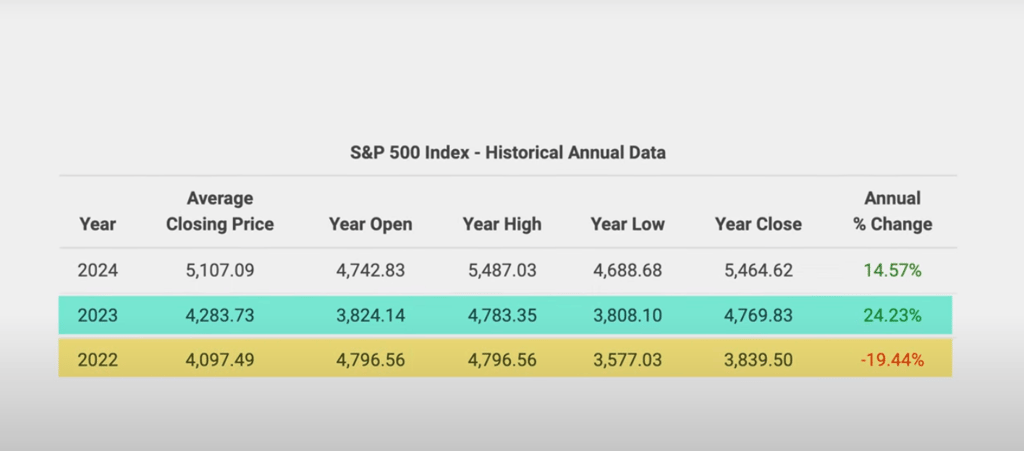Select the 2022 year low 3,577.03
Screen dimensions: 1024x451
627,361
